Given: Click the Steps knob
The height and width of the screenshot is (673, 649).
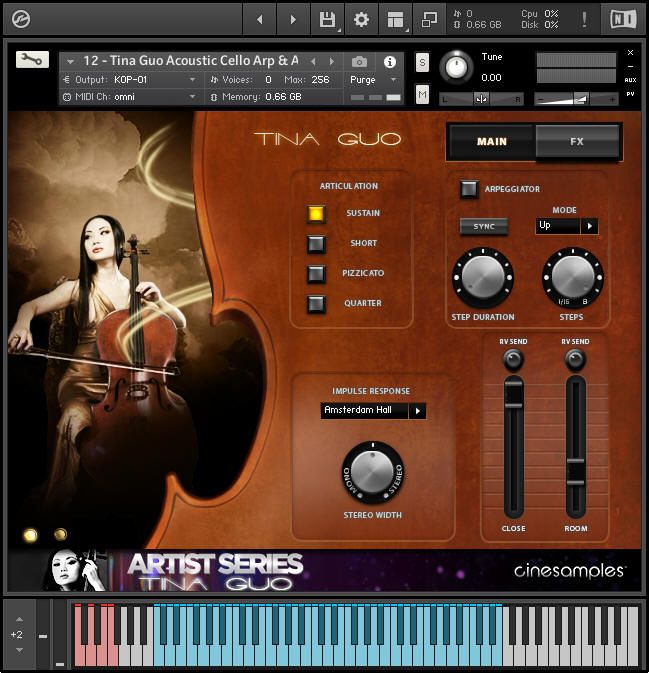Looking at the screenshot, I should 573,277.
